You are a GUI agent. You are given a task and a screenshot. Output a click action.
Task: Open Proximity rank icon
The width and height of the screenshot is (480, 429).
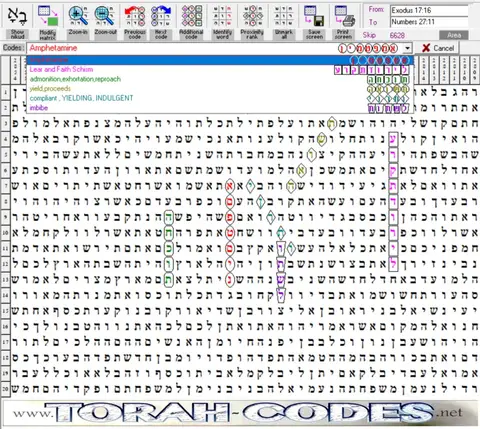(x=253, y=16)
